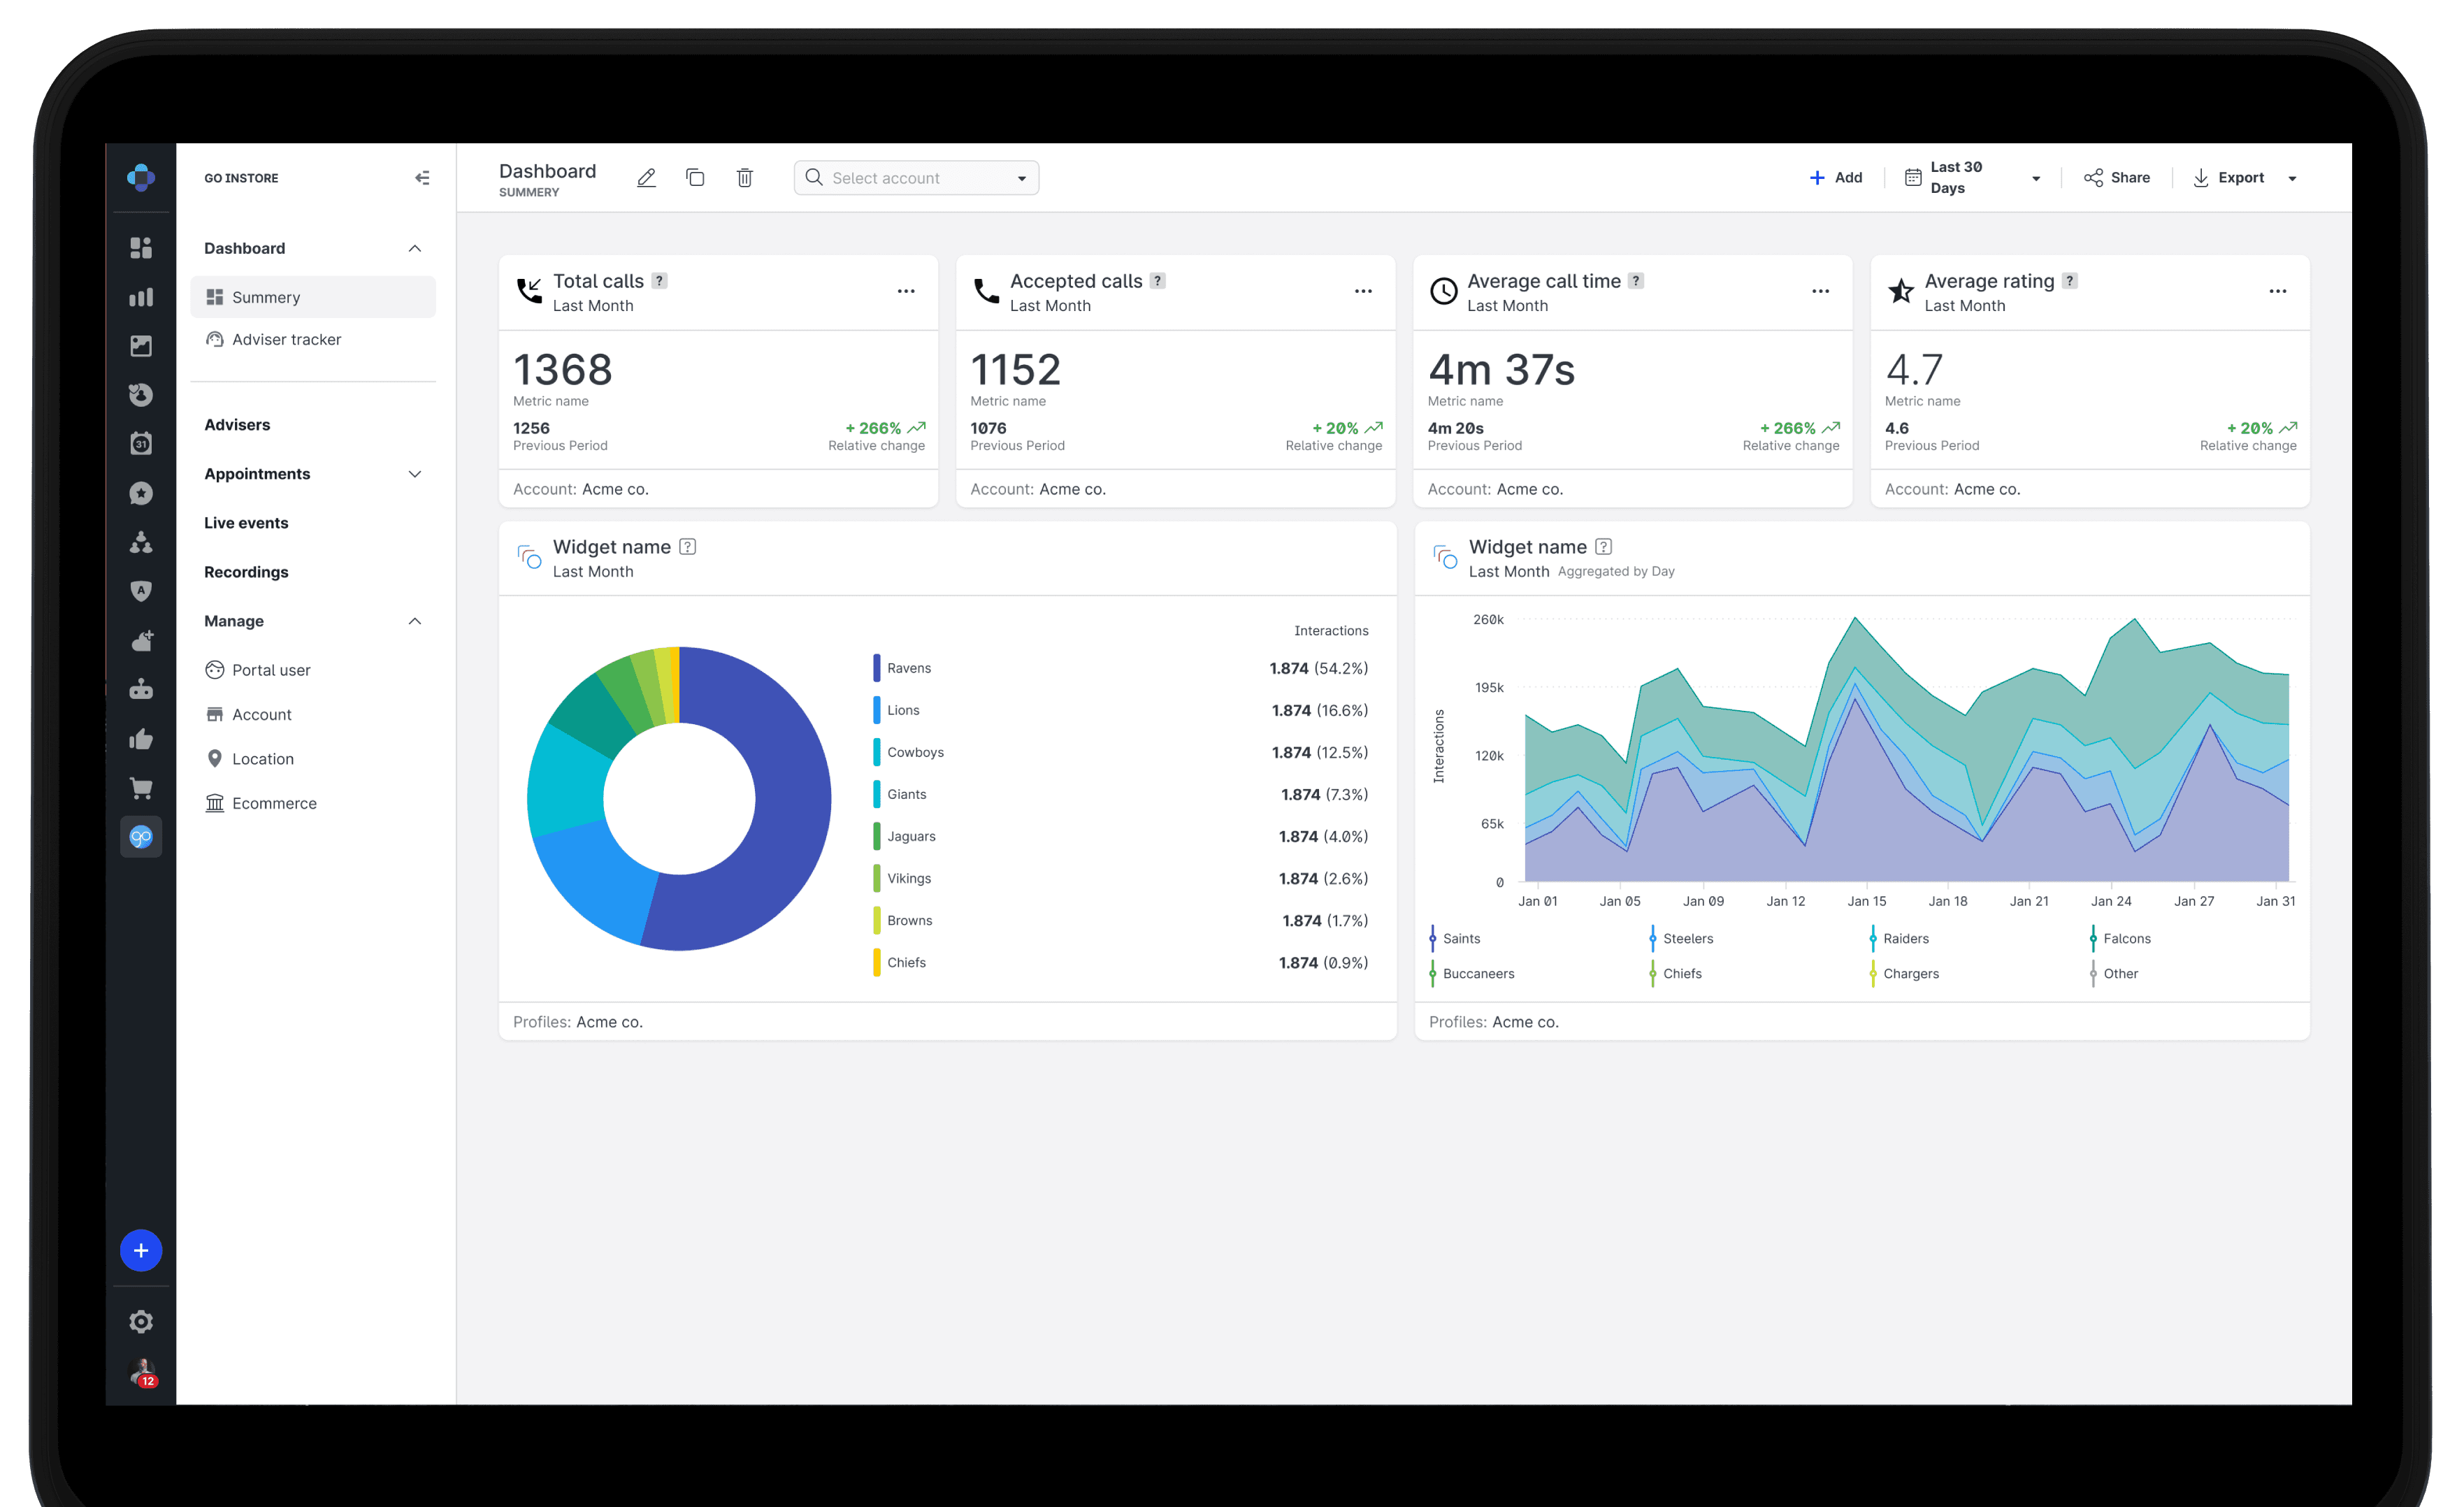Screen dimensions: 2464x1507
Task: Collapse the sidebar with the arrow icon
Action: pos(422,178)
